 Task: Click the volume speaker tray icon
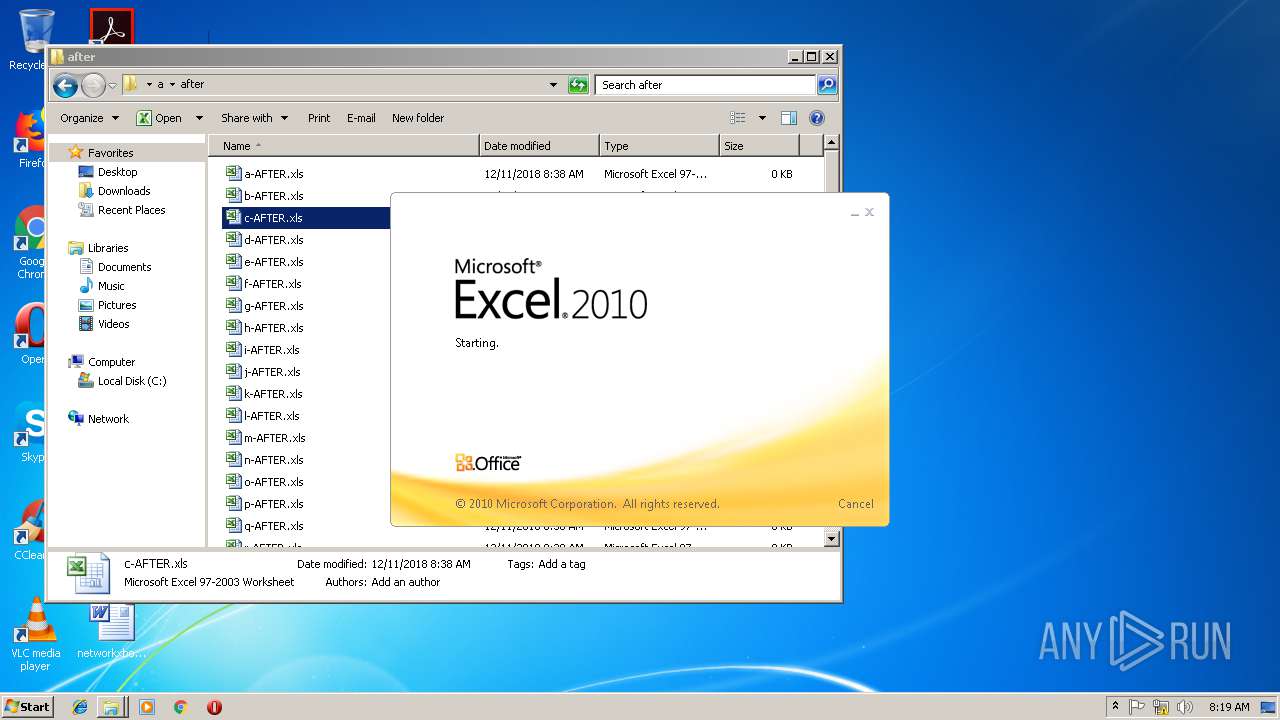[1185, 707]
